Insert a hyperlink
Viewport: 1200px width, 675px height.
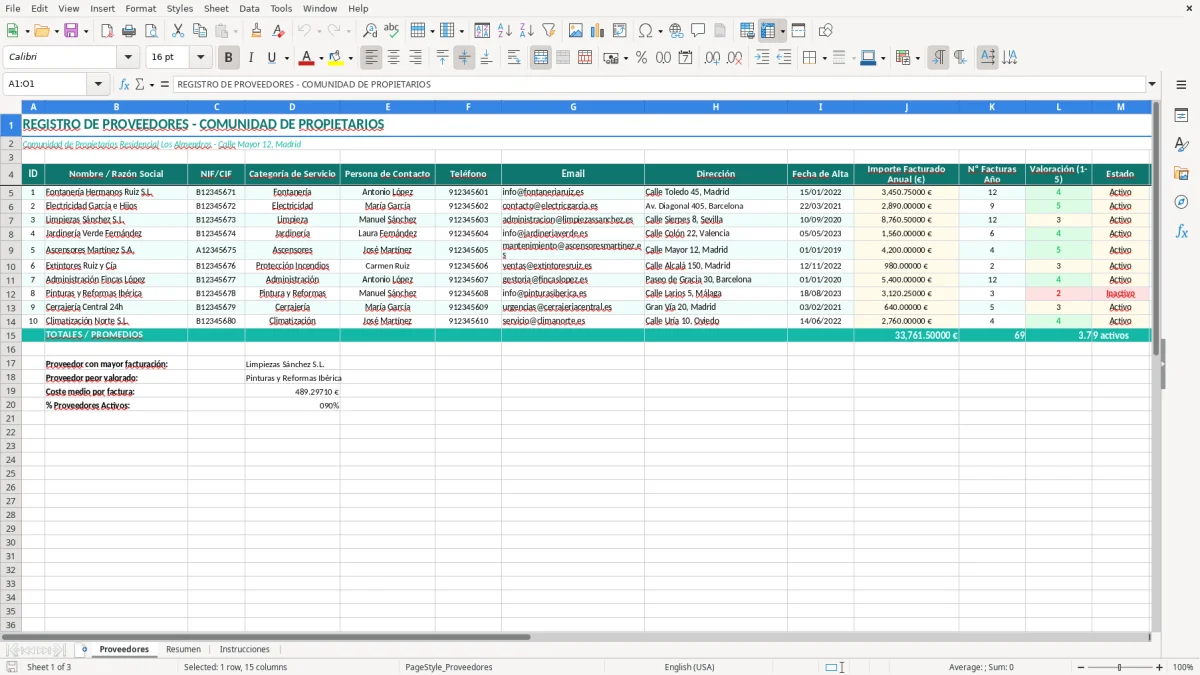(x=676, y=31)
